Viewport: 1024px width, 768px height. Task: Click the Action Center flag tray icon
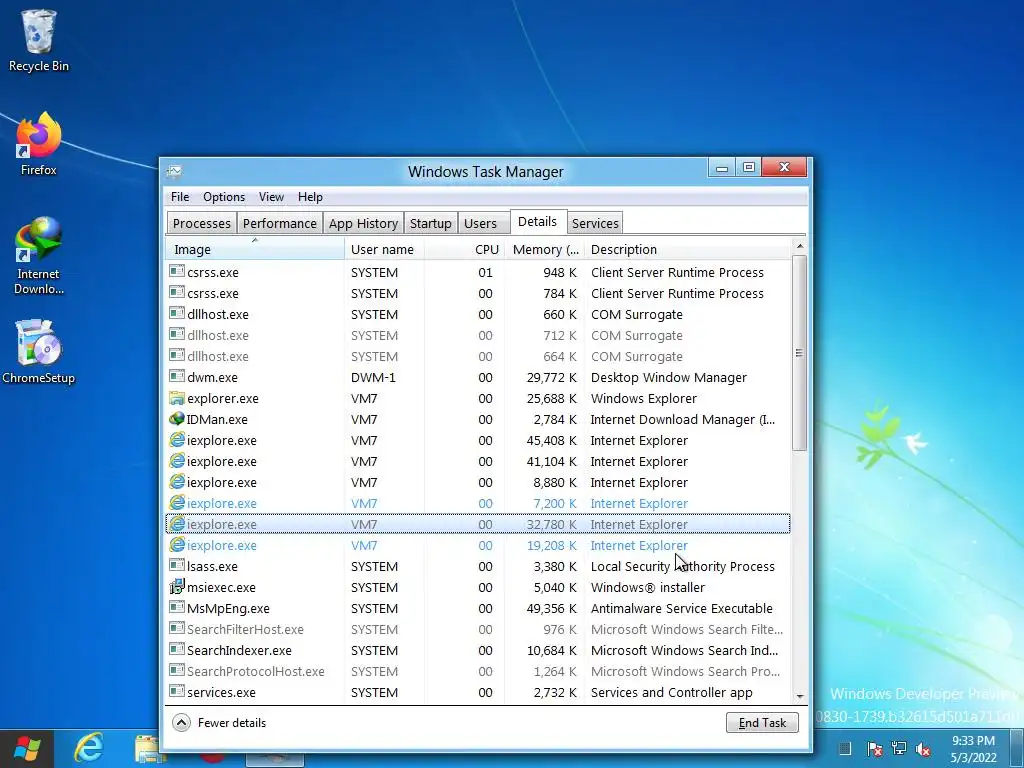[874, 748]
